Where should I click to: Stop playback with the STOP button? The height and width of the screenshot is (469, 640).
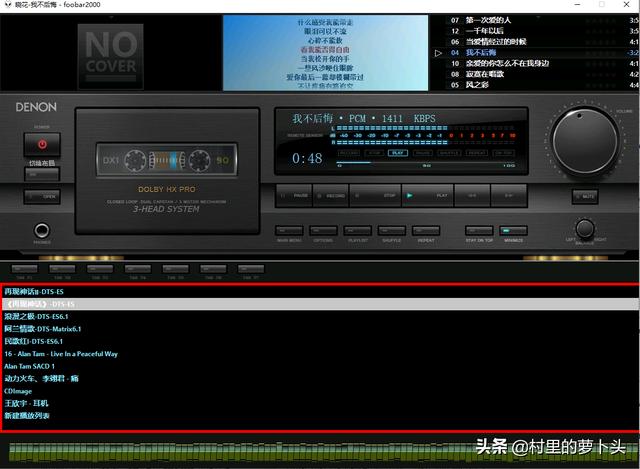click(x=375, y=196)
